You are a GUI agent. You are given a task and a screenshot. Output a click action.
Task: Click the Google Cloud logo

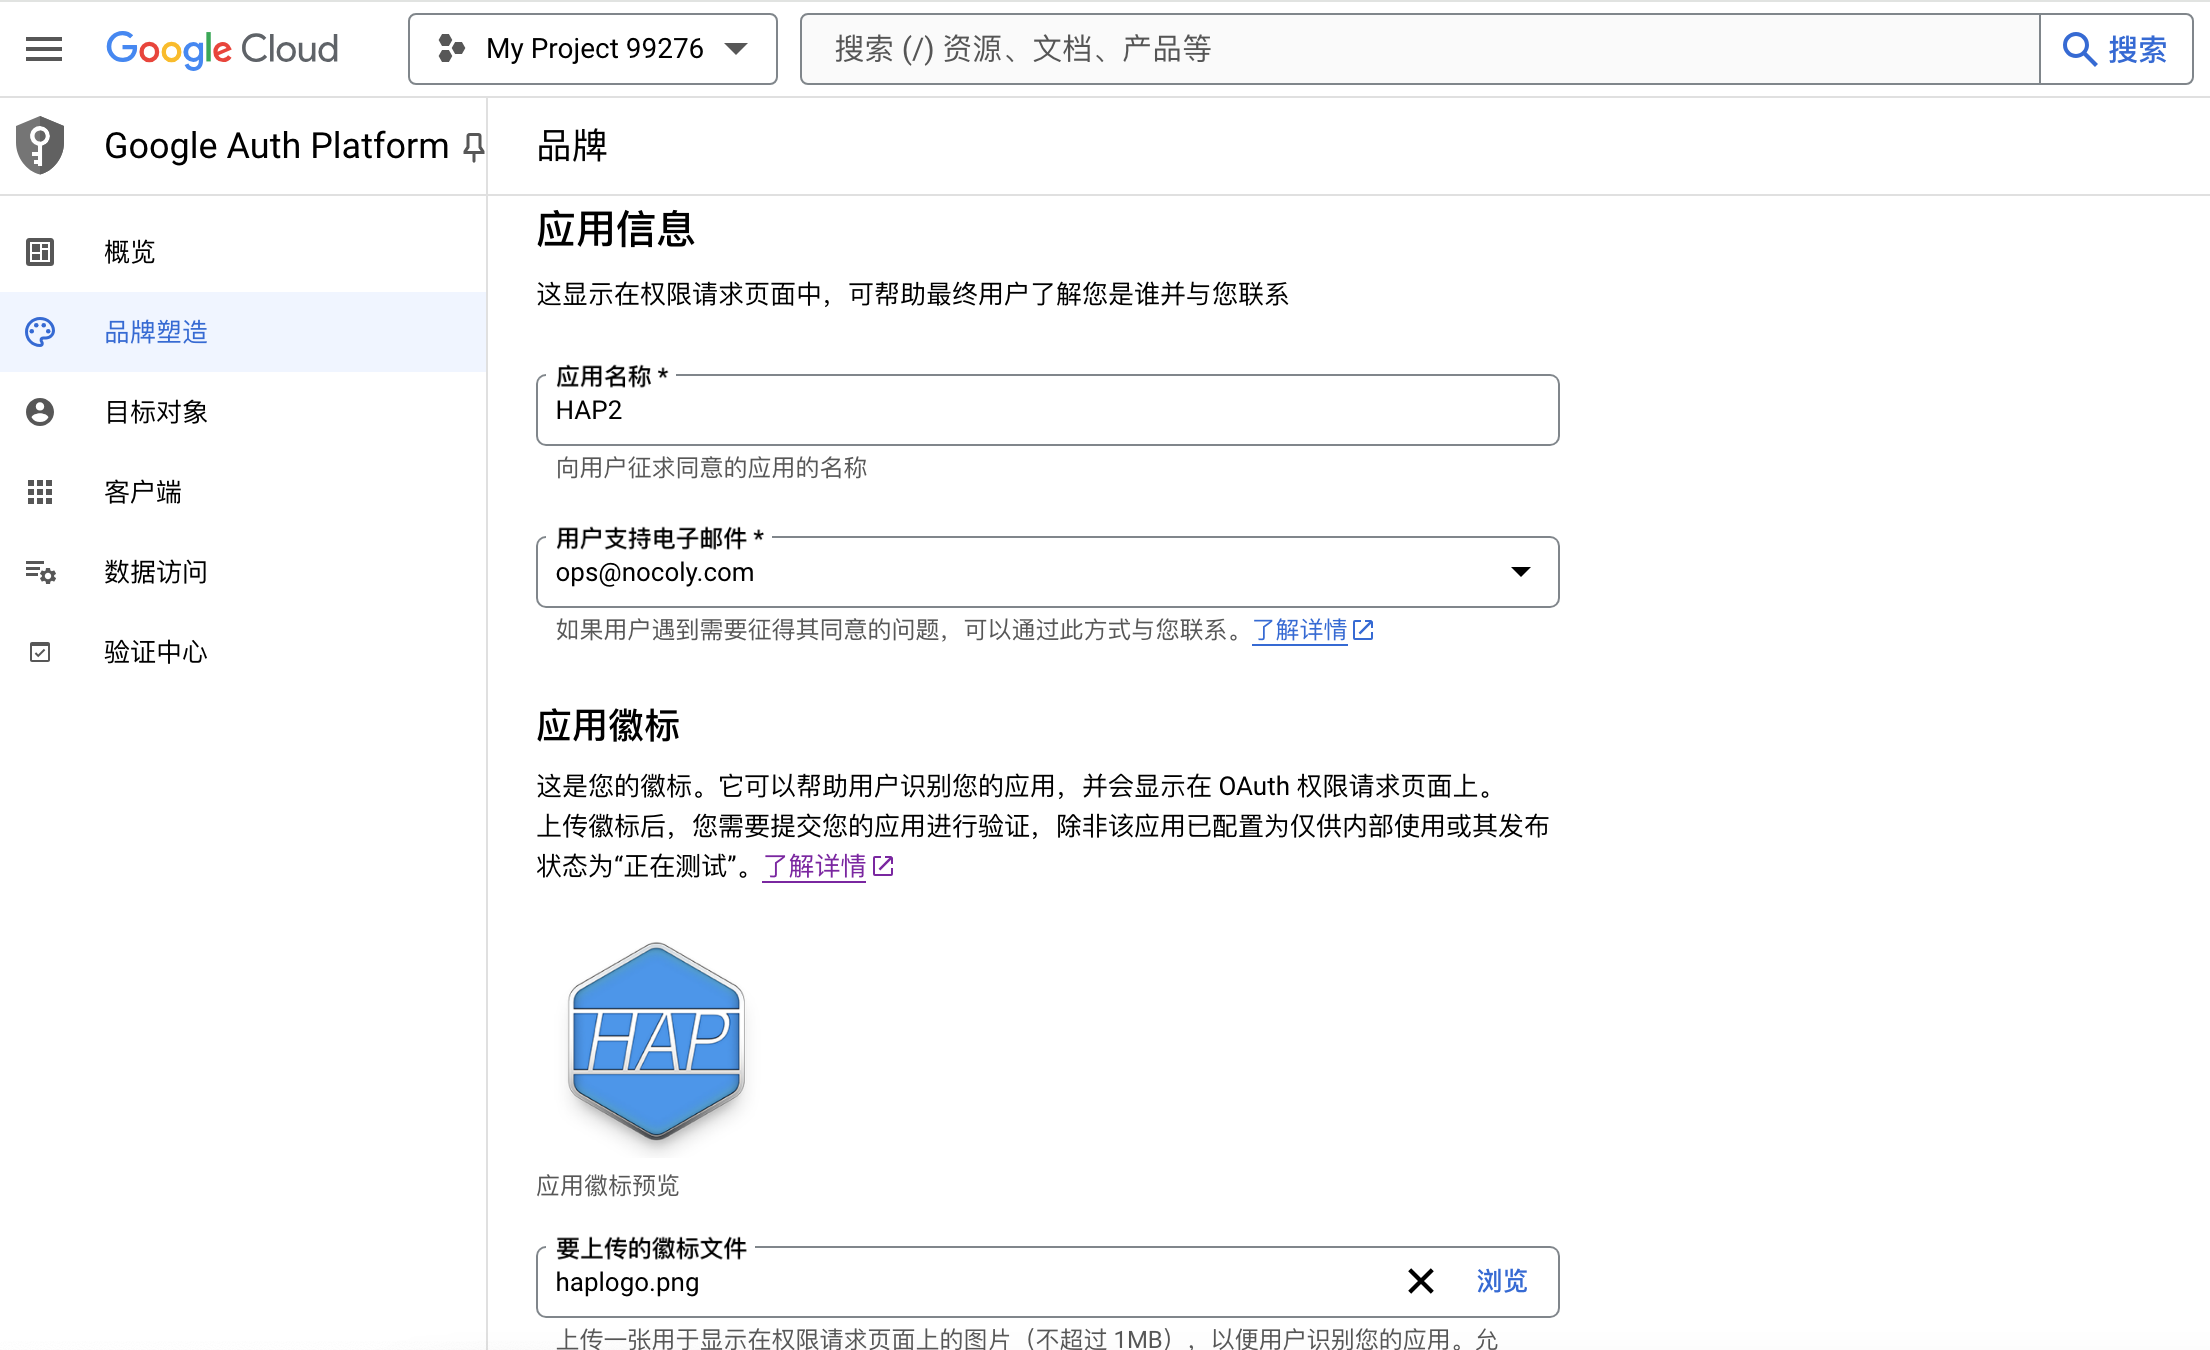222,49
